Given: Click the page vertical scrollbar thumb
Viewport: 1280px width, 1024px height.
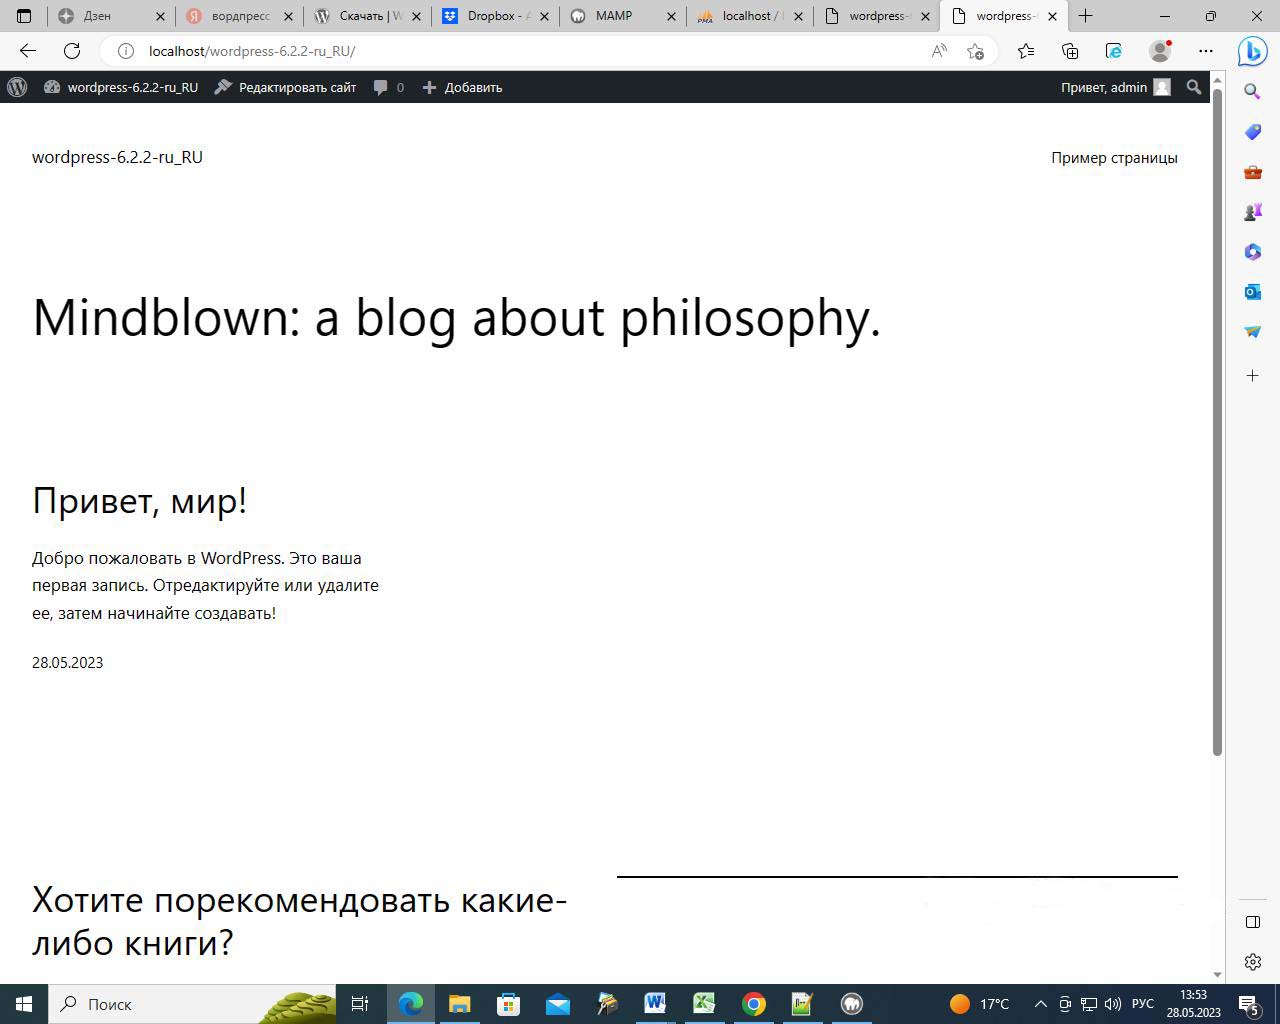Looking at the screenshot, I should [1217, 420].
